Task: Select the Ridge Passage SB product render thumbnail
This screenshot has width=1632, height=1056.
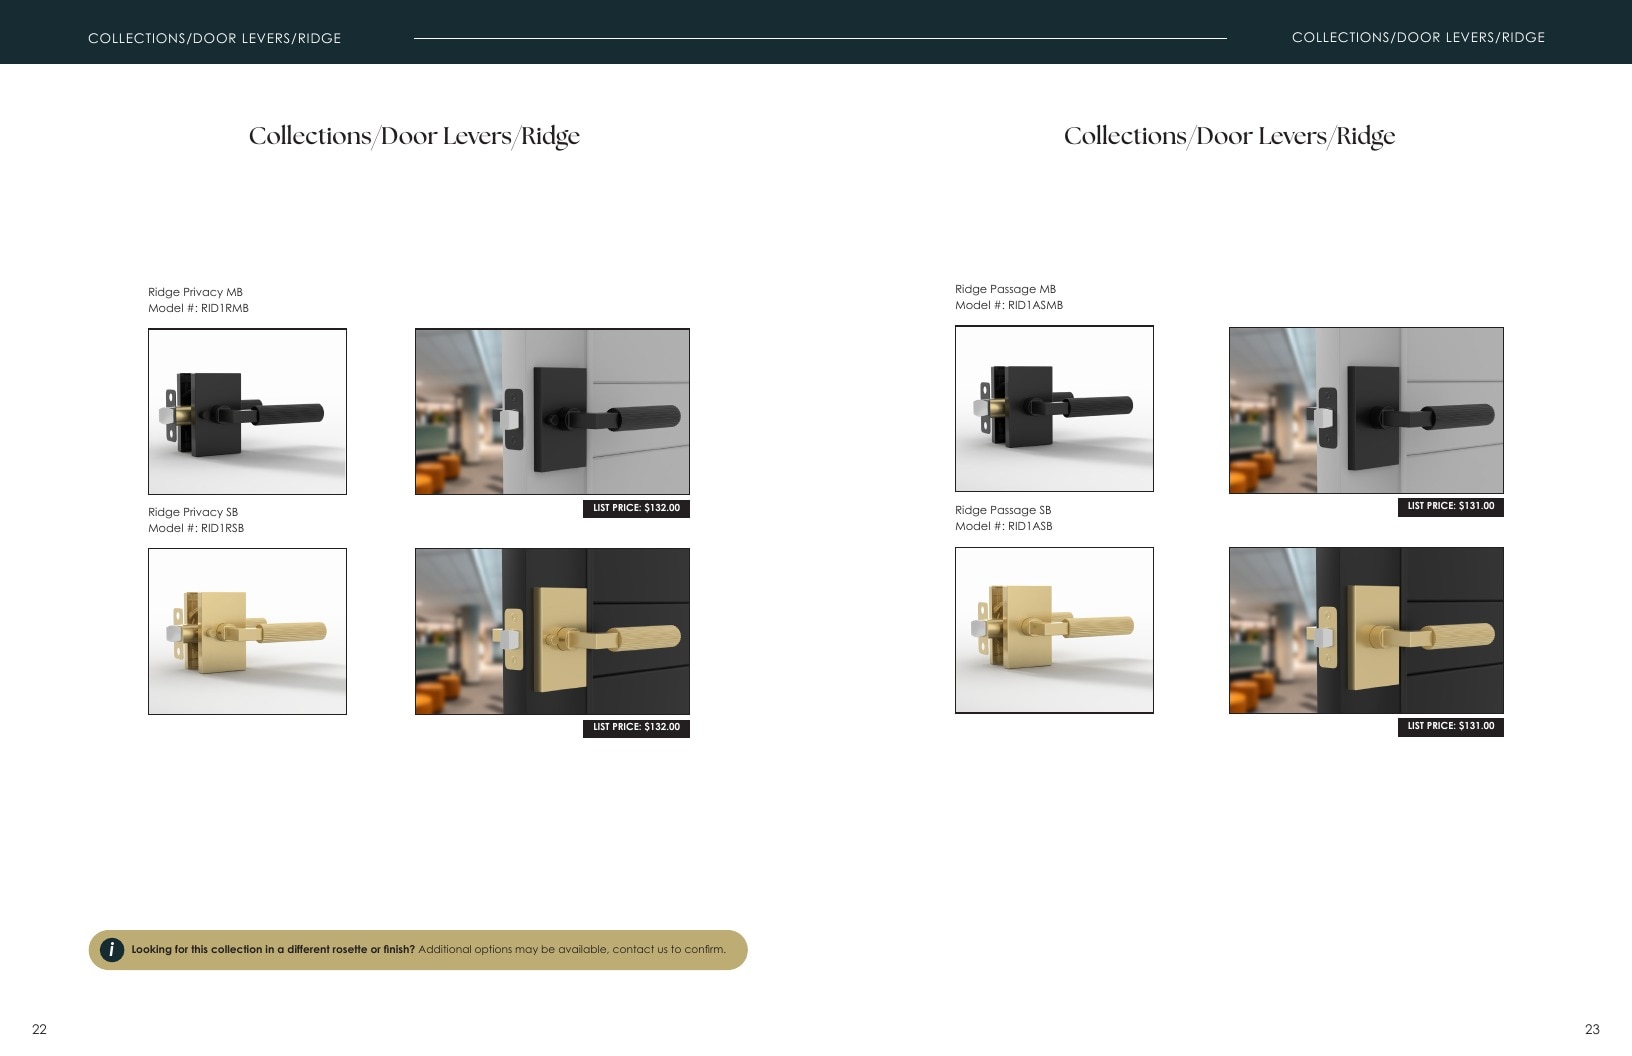Action: (1054, 630)
